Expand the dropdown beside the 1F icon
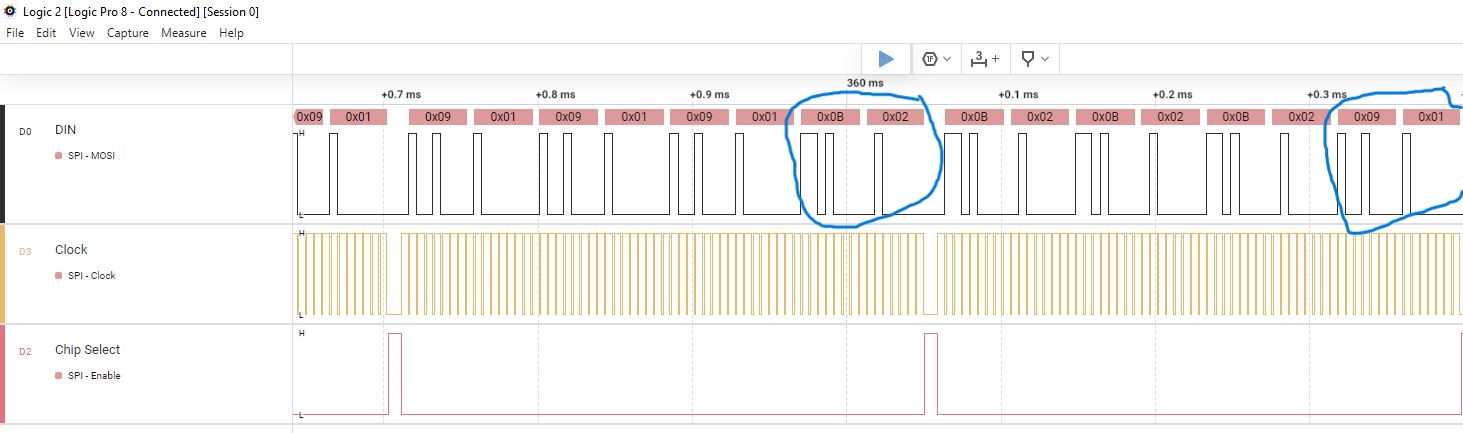Viewport: 1463px width, 433px height. 947,59
